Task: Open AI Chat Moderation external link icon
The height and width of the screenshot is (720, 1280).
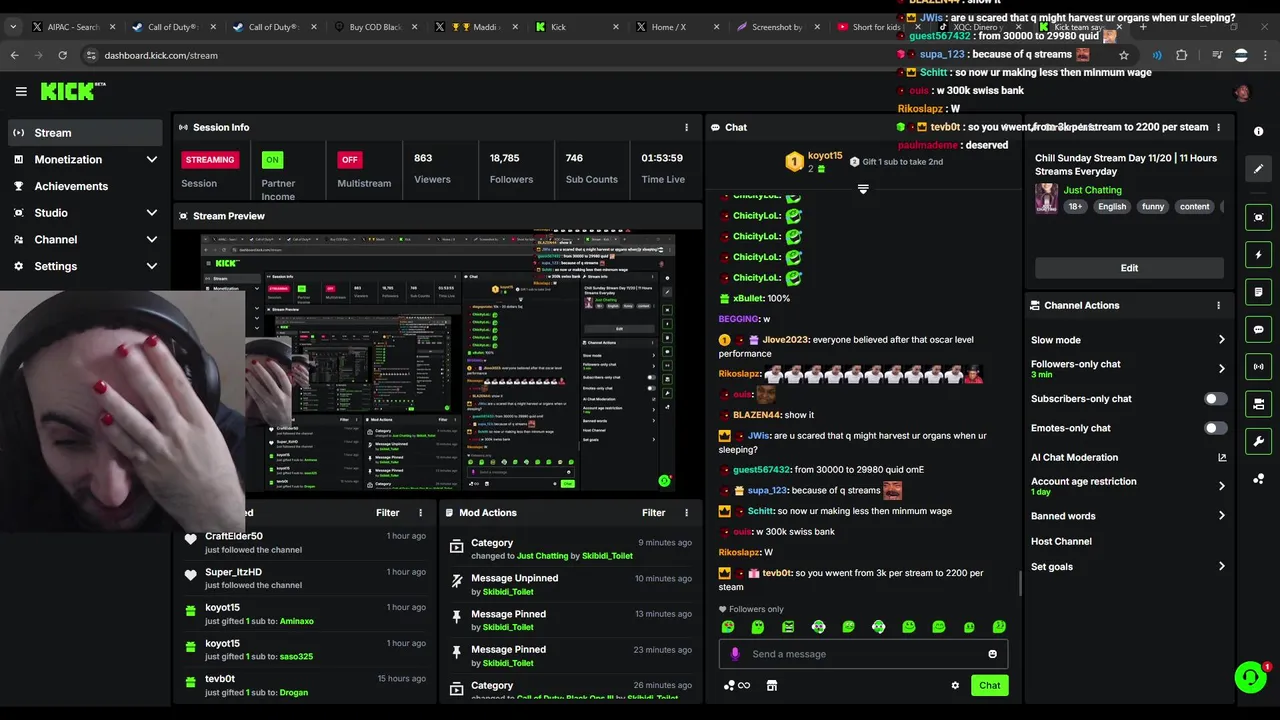Action: click(x=1221, y=458)
